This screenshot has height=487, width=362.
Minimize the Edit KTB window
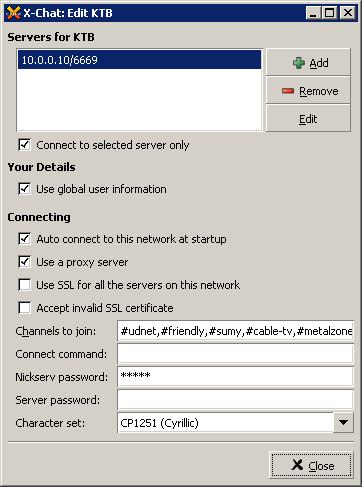tap(313, 13)
